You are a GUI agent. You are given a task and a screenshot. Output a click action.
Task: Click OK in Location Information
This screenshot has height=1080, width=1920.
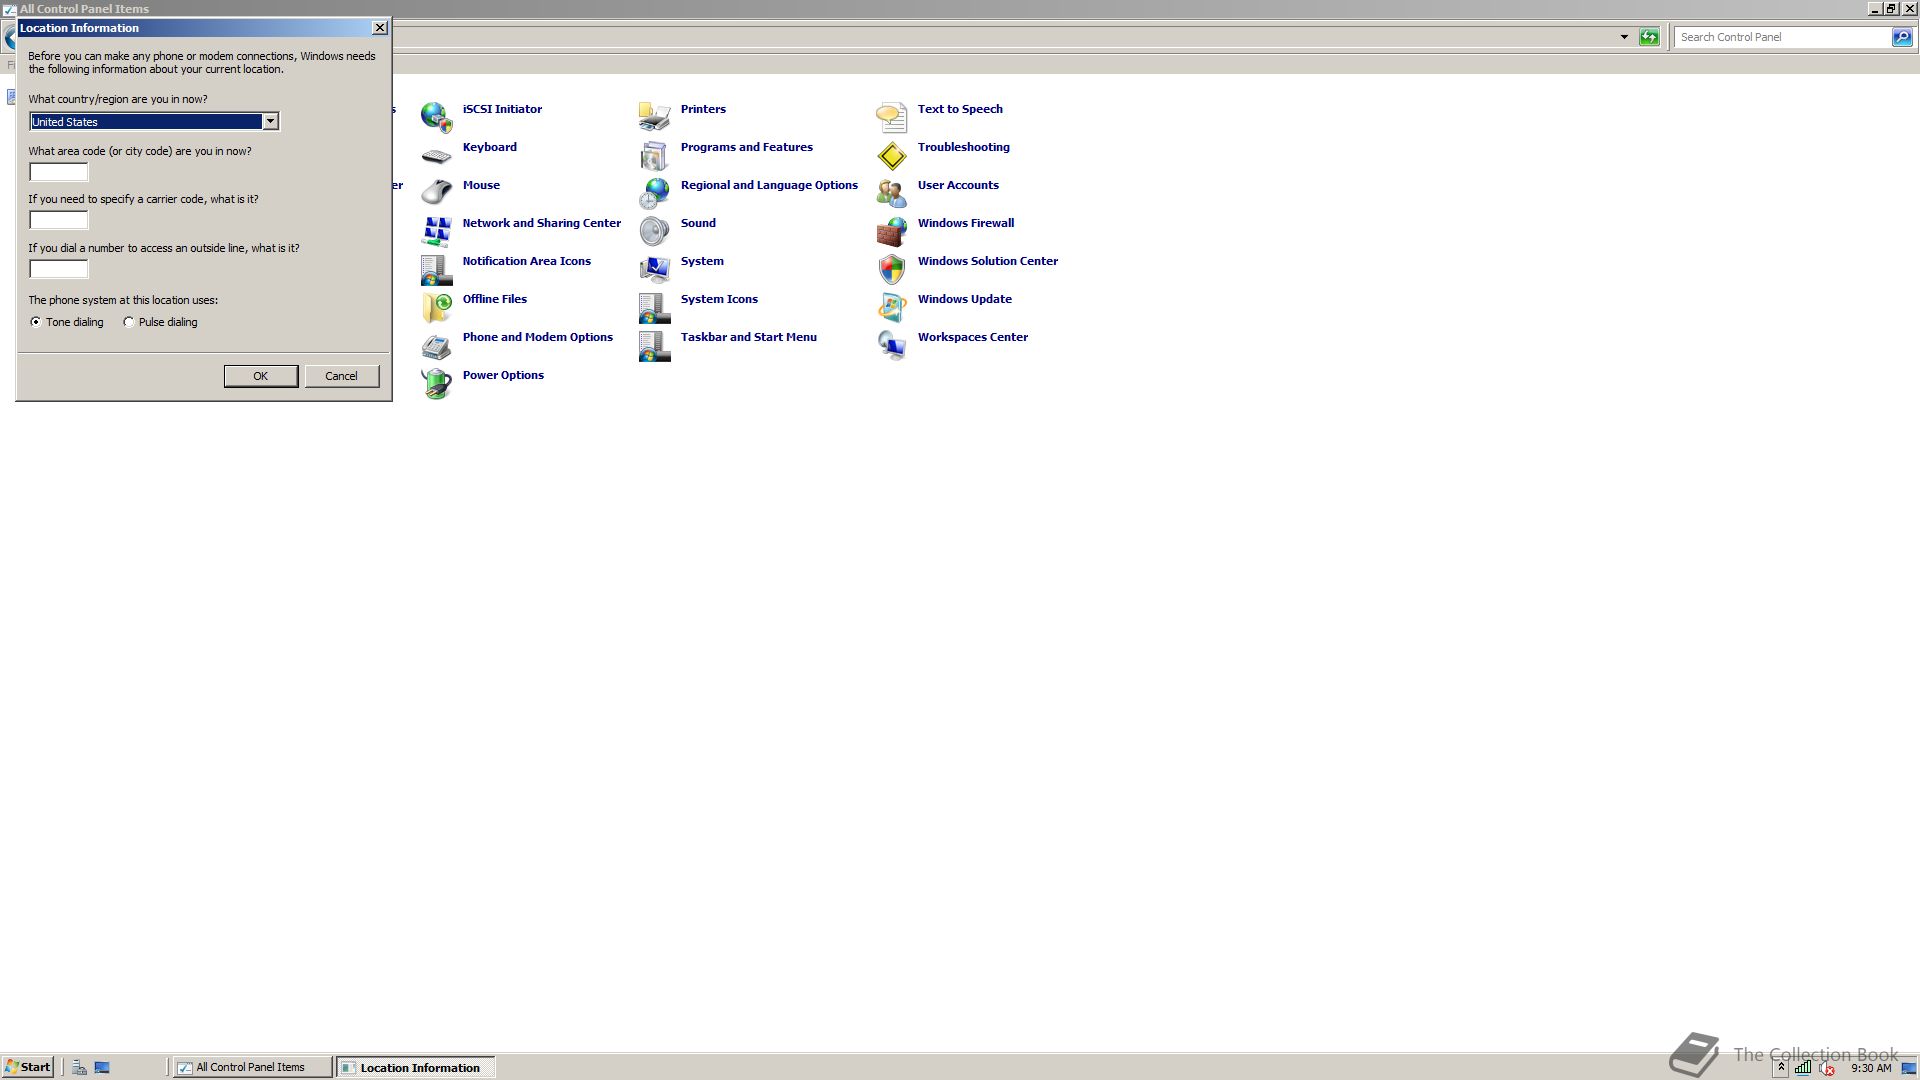261,376
